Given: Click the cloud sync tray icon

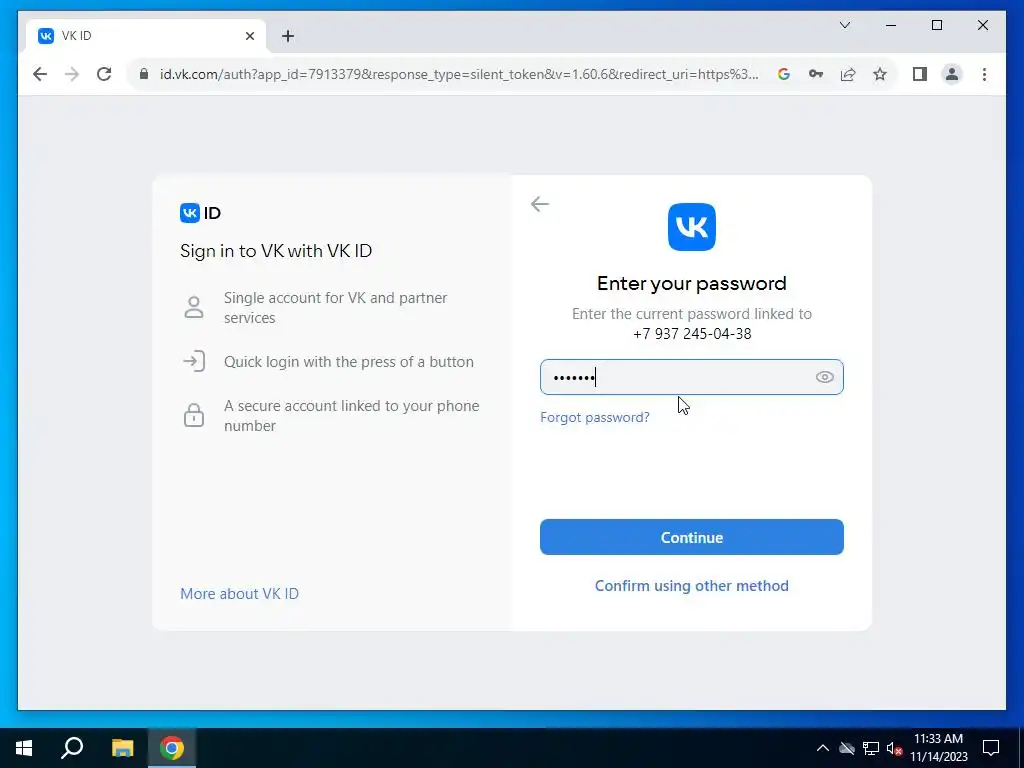Looking at the screenshot, I should (846, 748).
